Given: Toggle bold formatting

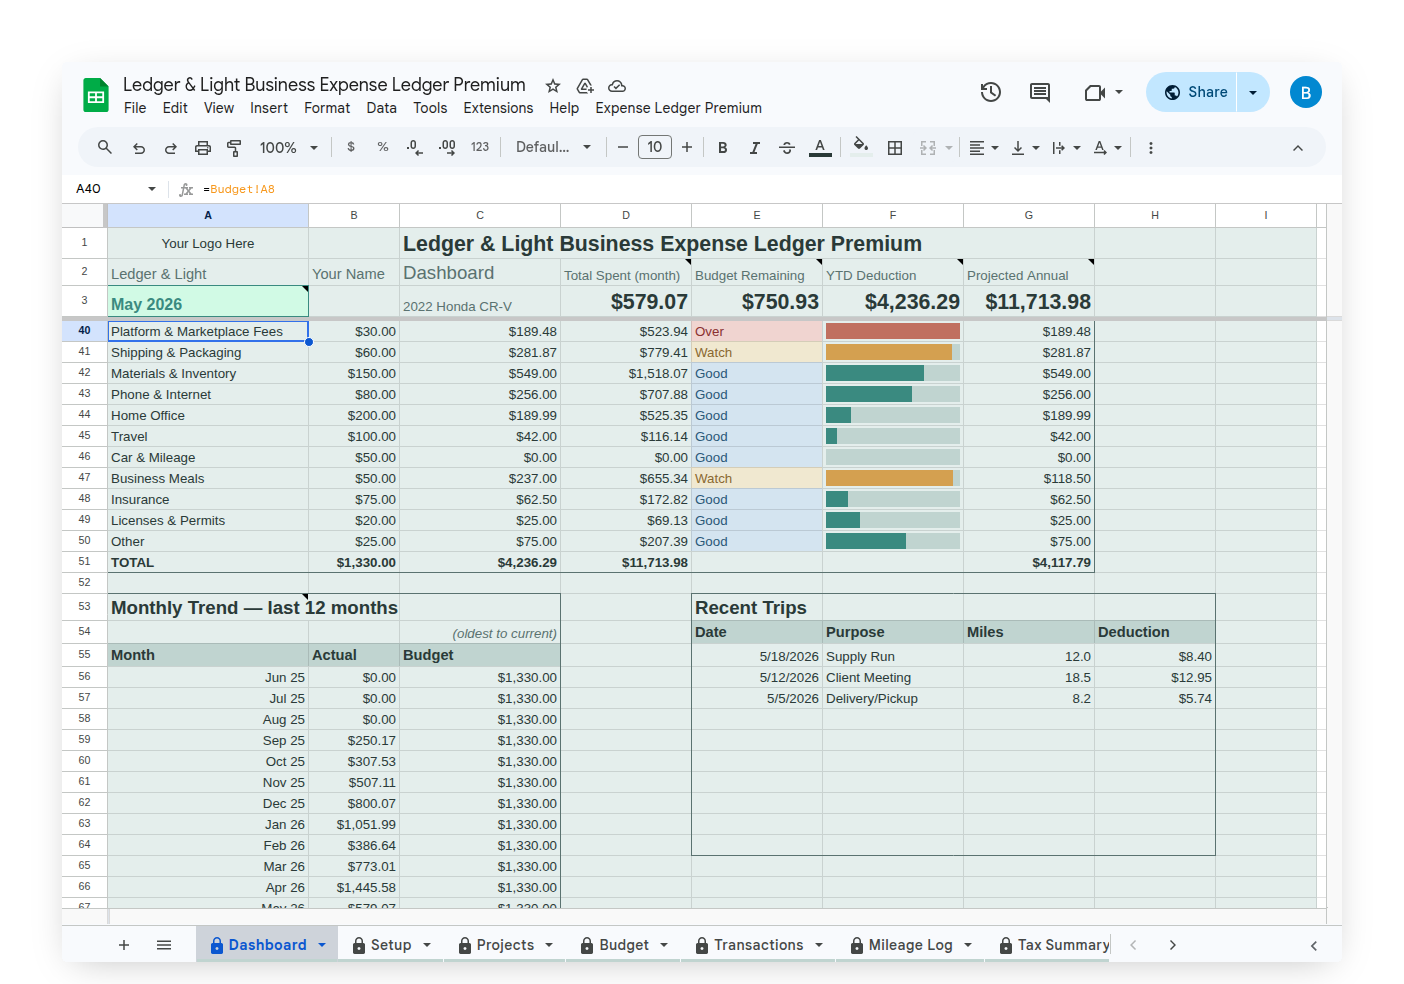Looking at the screenshot, I should coord(723,148).
